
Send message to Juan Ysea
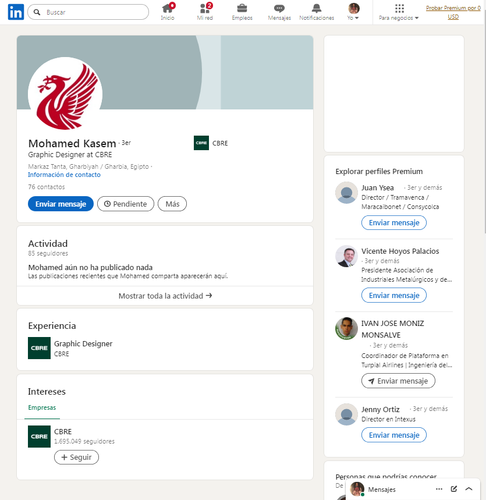click(394, 222)
